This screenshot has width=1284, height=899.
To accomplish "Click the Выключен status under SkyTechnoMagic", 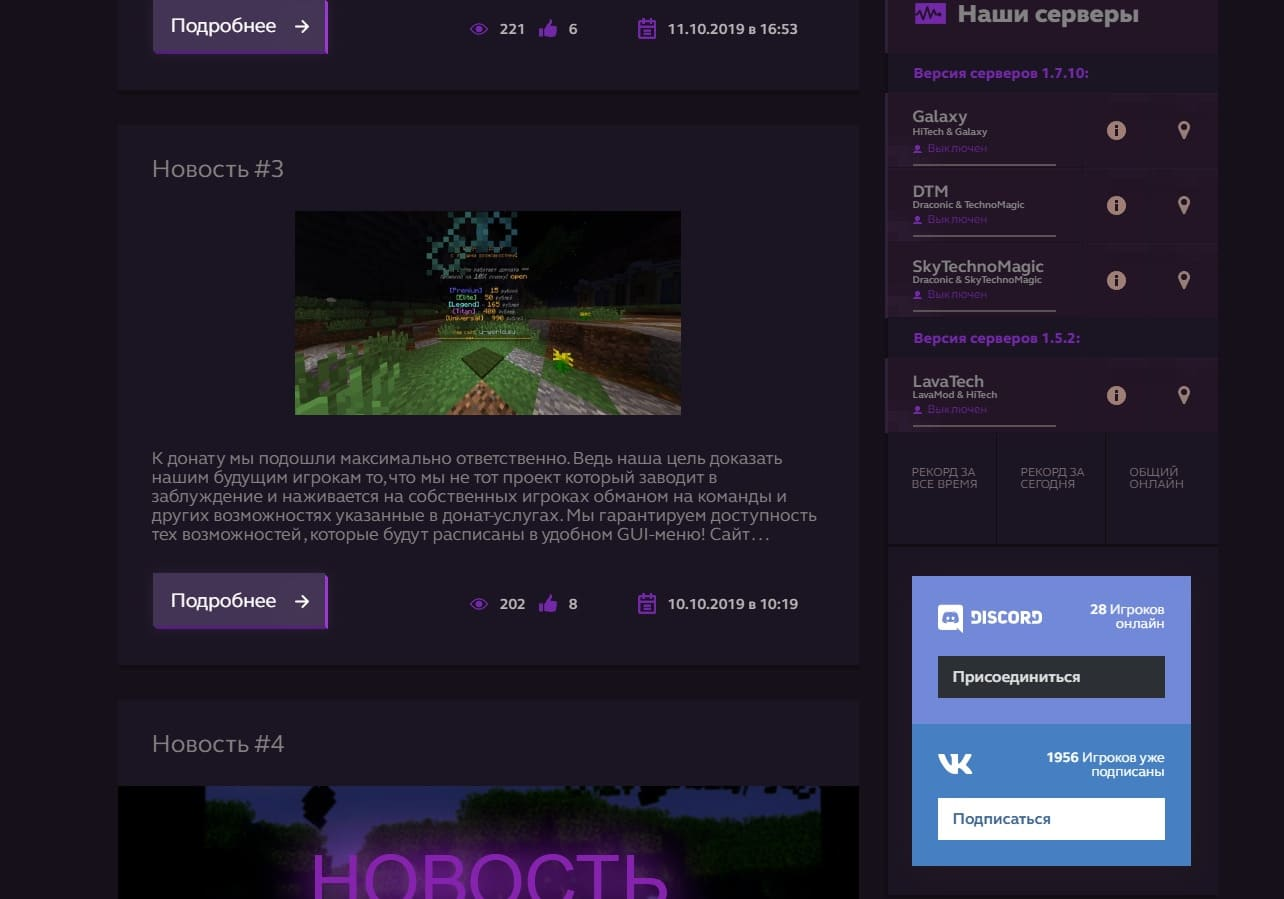I will 957,295.
